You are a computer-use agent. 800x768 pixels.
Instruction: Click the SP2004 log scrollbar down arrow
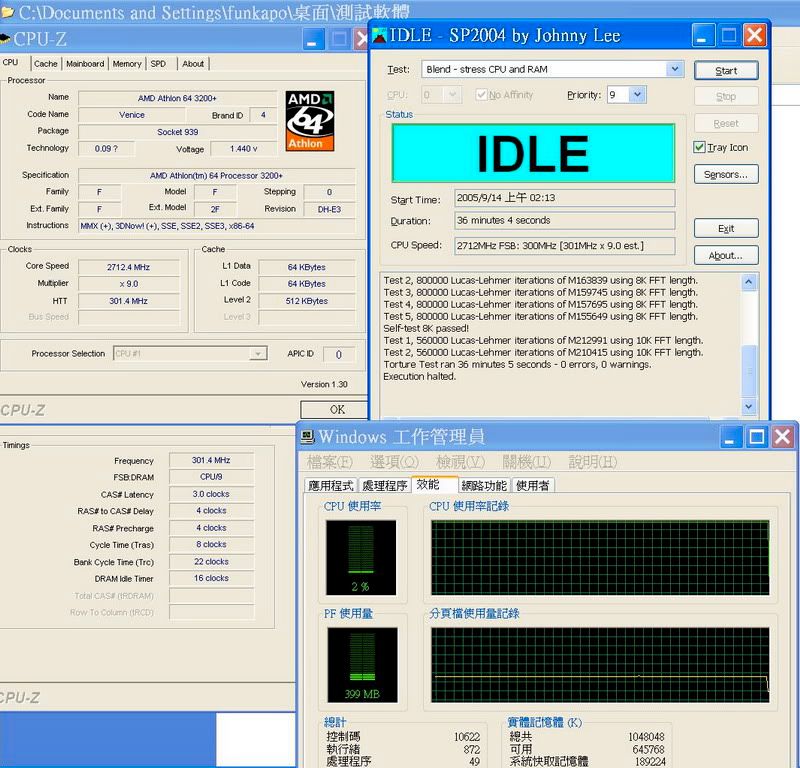click(x=748, y=407)
